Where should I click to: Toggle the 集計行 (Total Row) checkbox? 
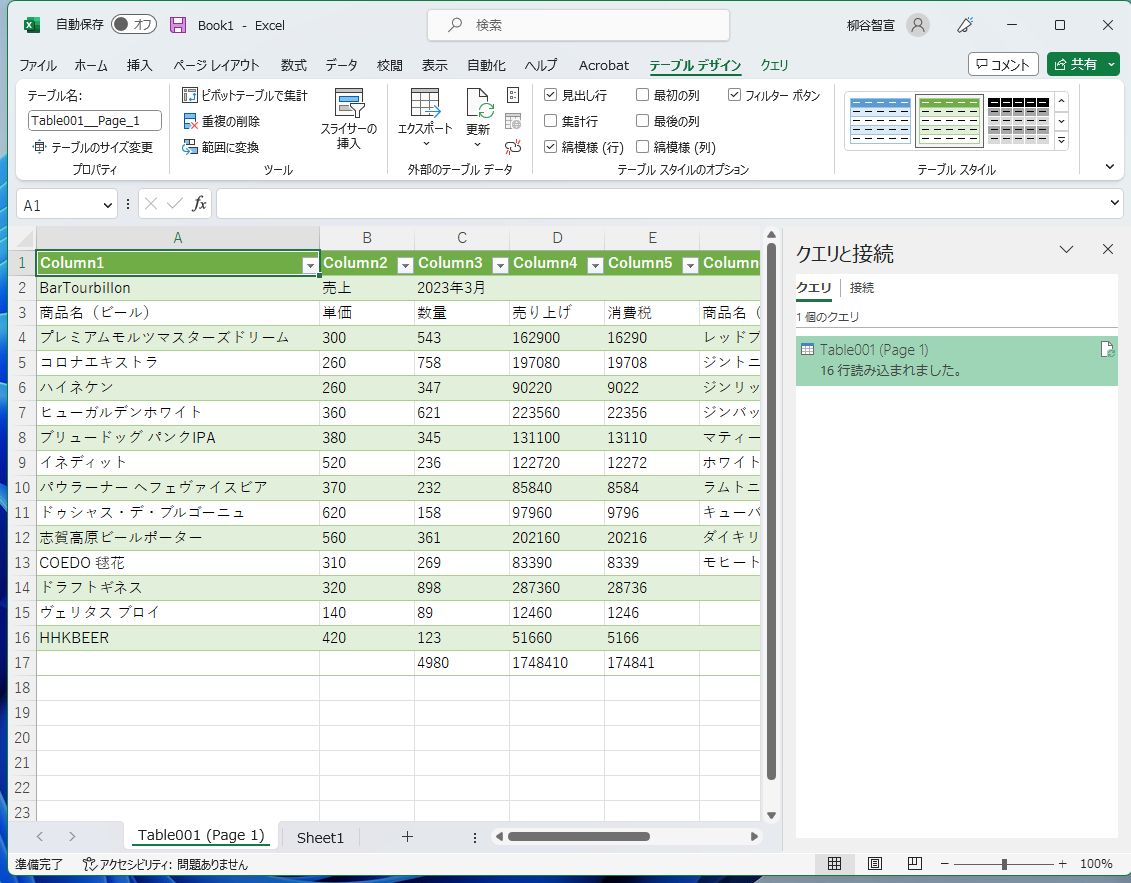coord(551,121)
